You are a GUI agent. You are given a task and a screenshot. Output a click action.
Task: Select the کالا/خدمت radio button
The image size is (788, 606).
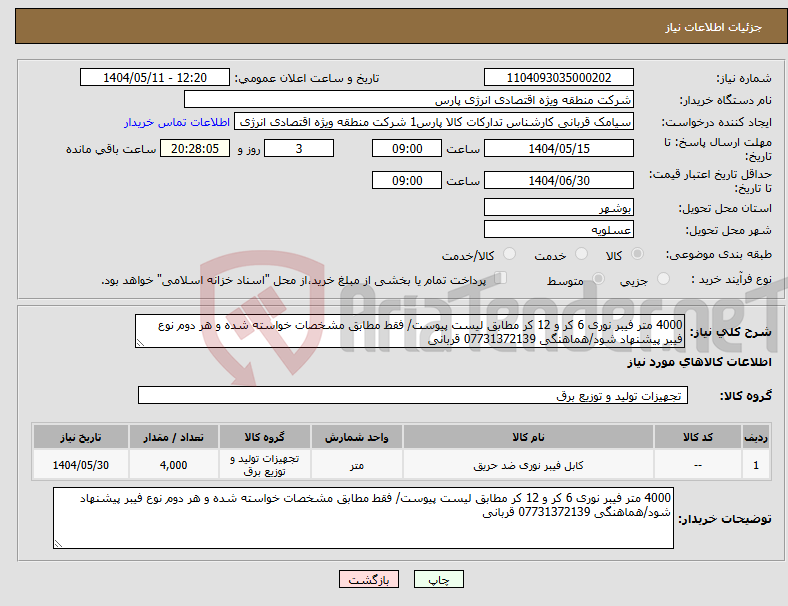coord(510,254)
